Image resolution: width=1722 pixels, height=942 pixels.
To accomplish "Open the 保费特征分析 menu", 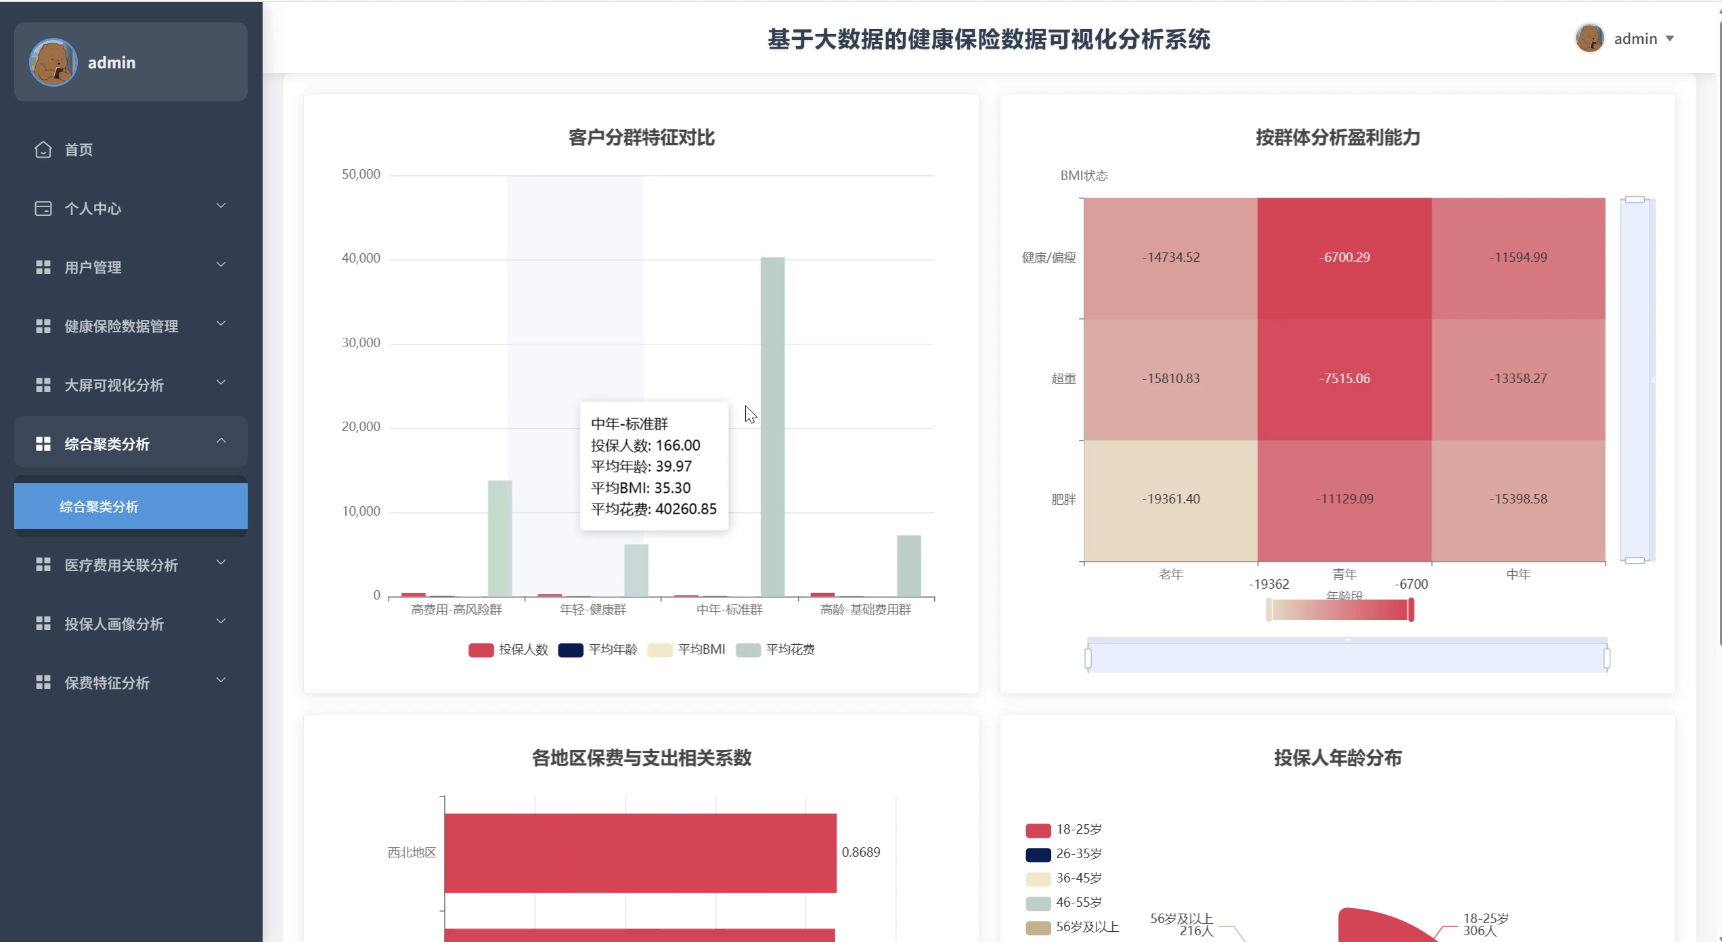I will pos(131,683).
